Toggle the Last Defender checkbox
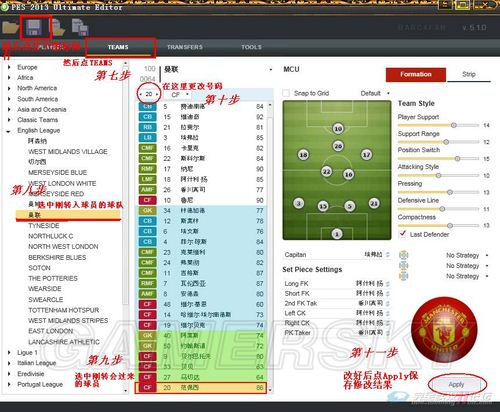Image resolution: width=500 pixels, height=412 pixels. click(402, 234)
